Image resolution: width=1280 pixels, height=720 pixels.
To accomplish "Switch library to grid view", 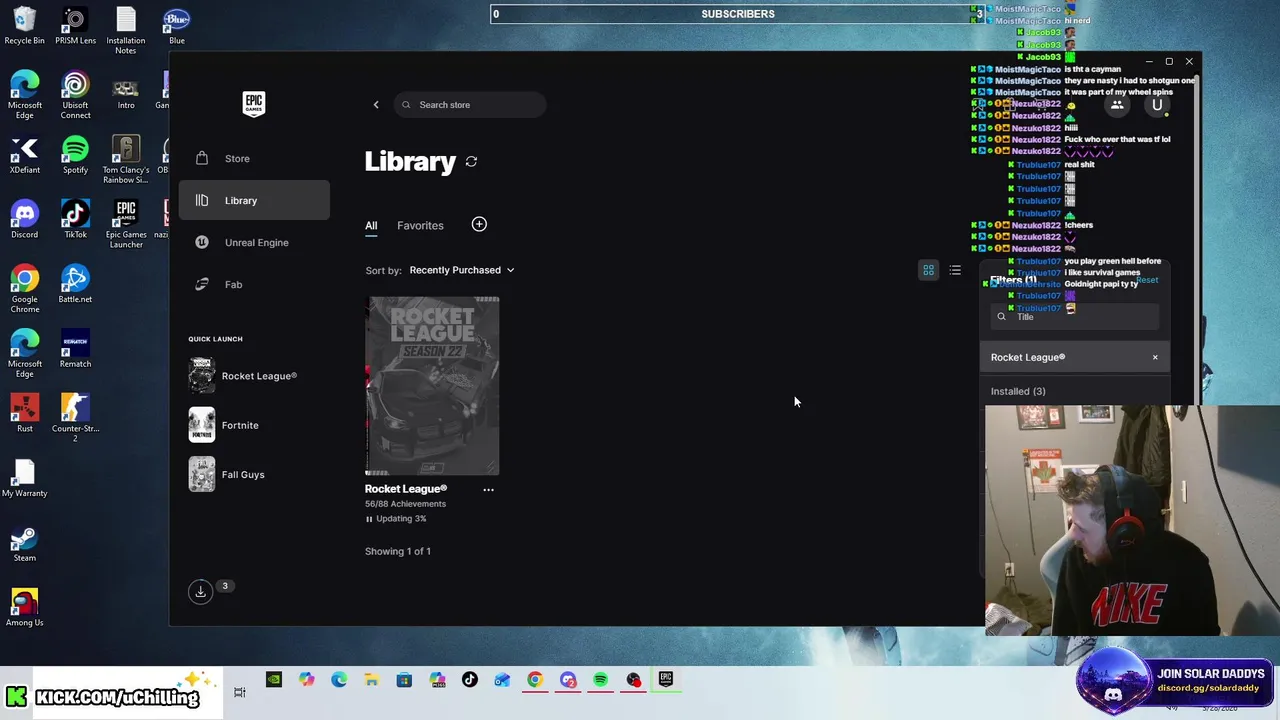I will [929, 270].
